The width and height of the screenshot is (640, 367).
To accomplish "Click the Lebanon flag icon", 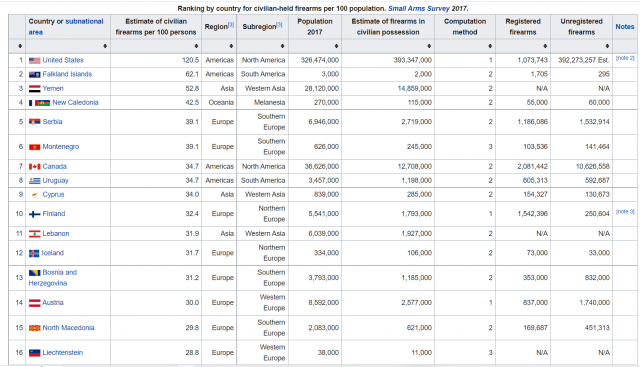I will (x=34, y=234).
